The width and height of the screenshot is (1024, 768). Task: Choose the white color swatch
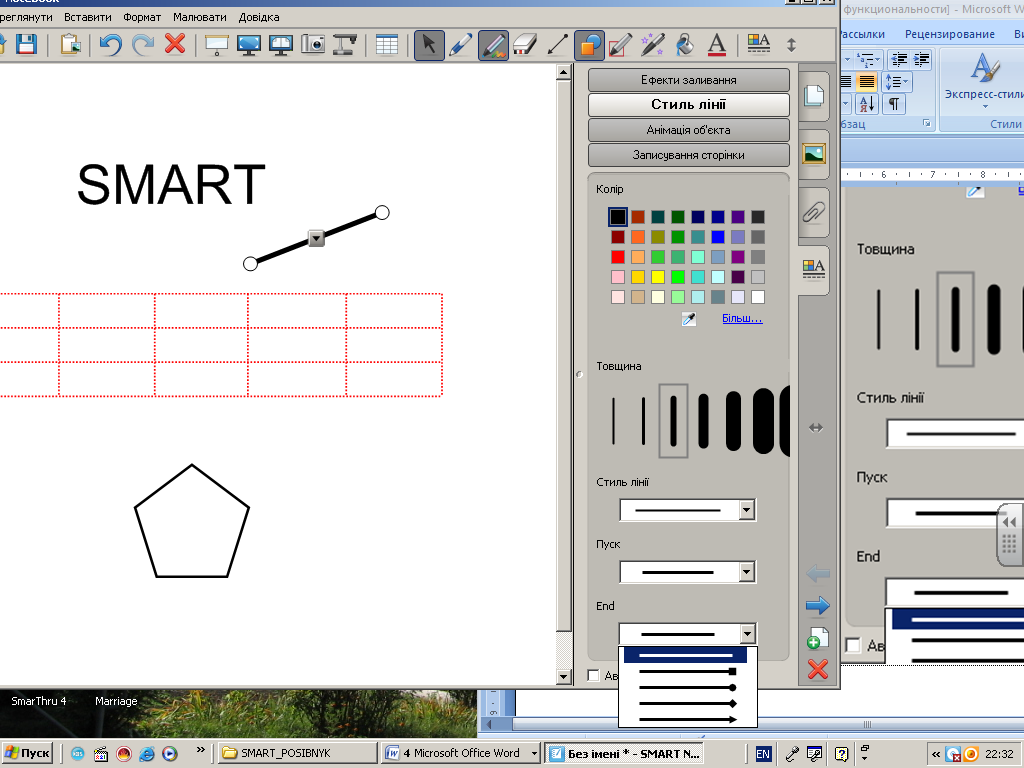tap(758, 297)
